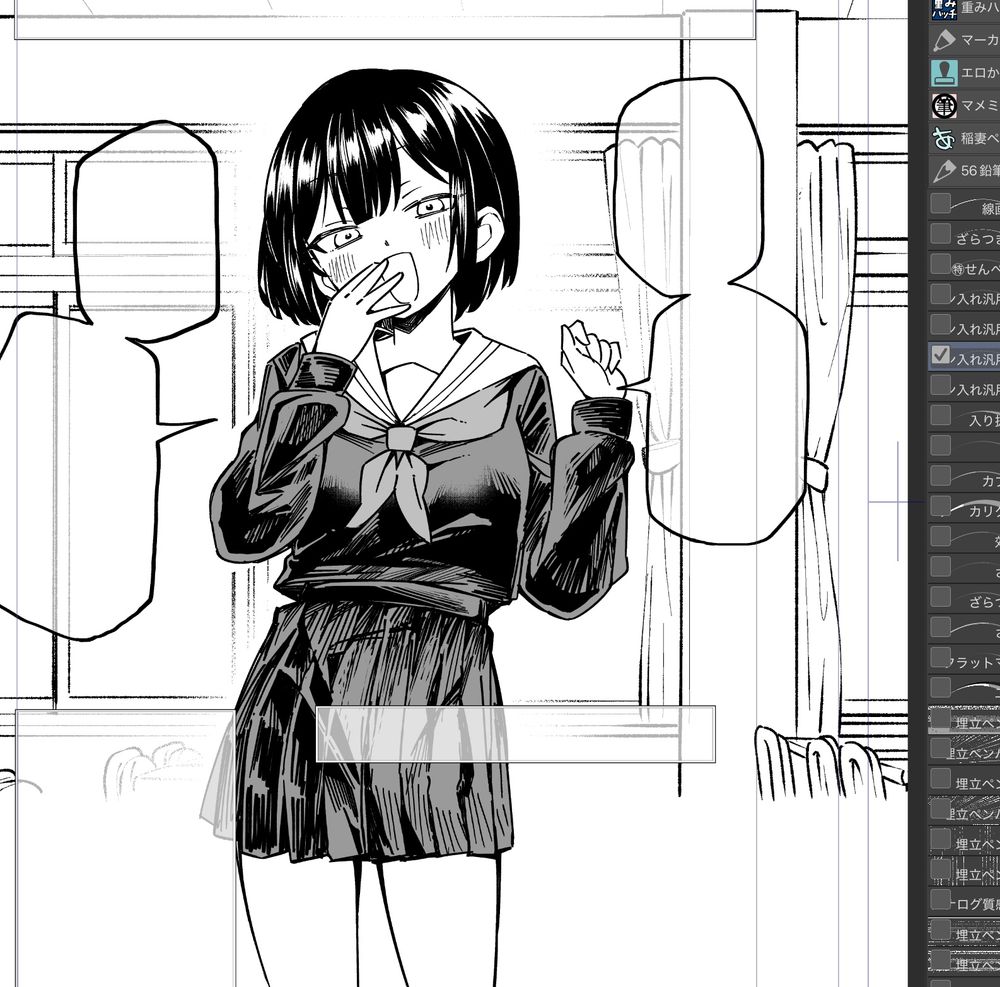
Task: Select the 重みハッチ hatch brush icon
Action: click(945, 9)
